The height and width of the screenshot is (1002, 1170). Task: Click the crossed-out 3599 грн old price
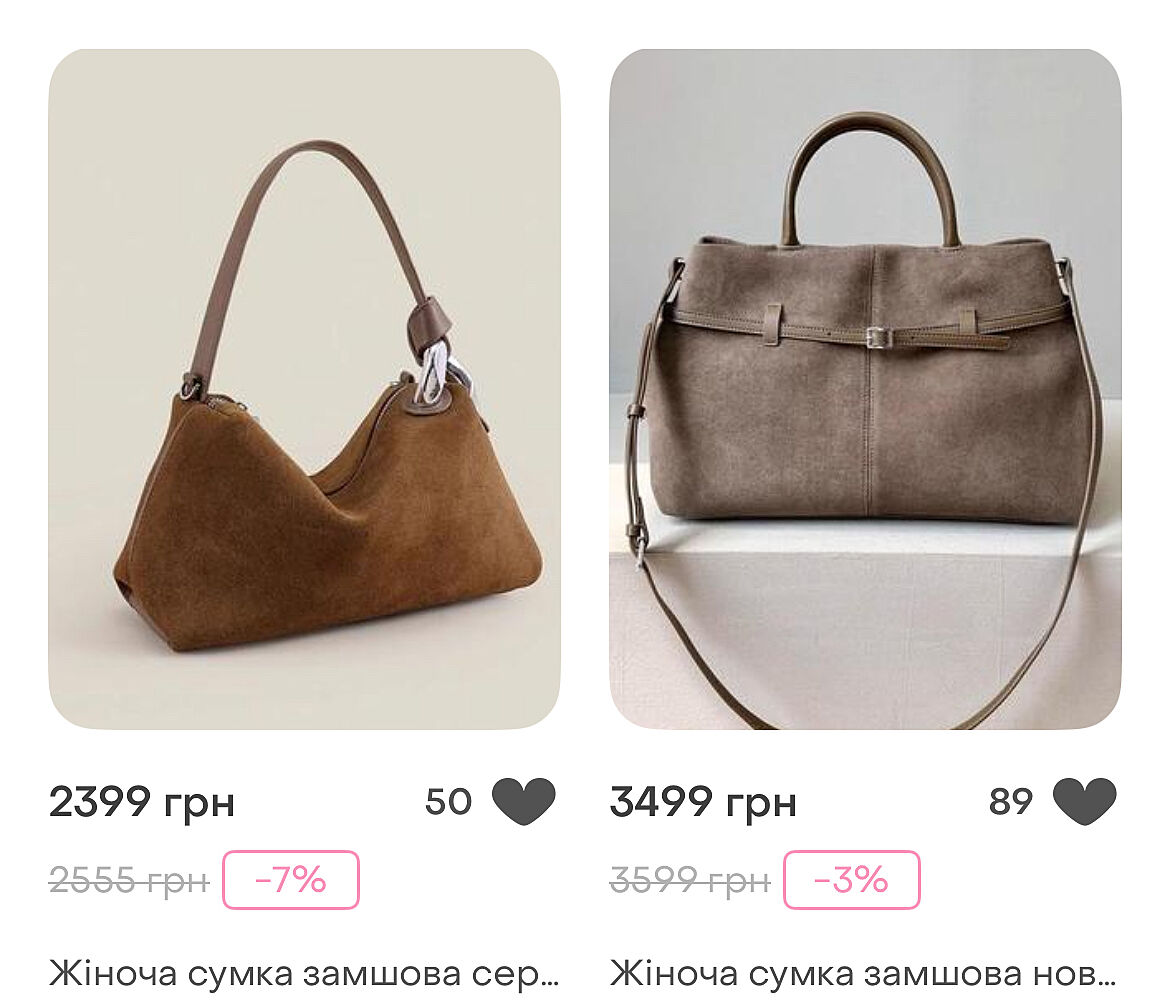click(x=689, y=880)
